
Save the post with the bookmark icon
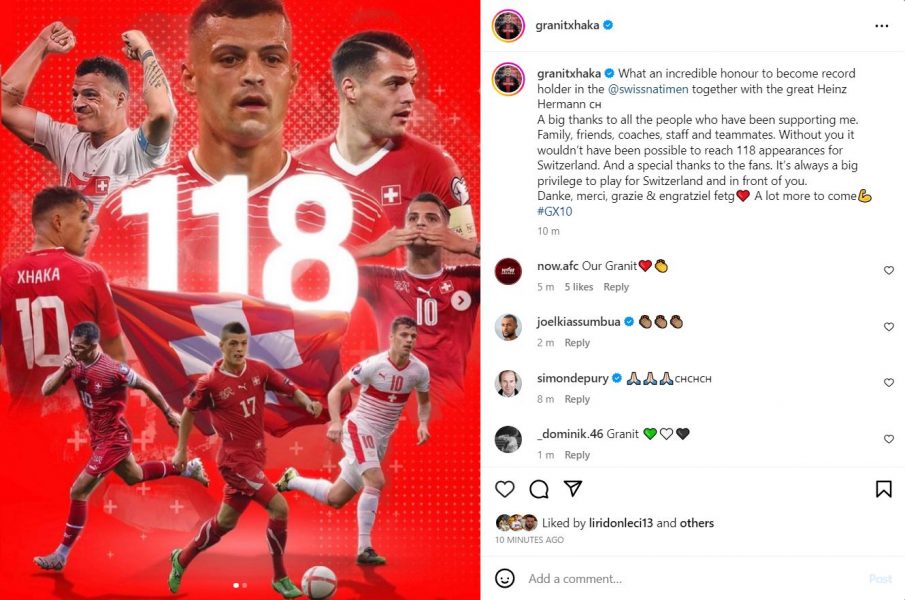click(883, 489)
